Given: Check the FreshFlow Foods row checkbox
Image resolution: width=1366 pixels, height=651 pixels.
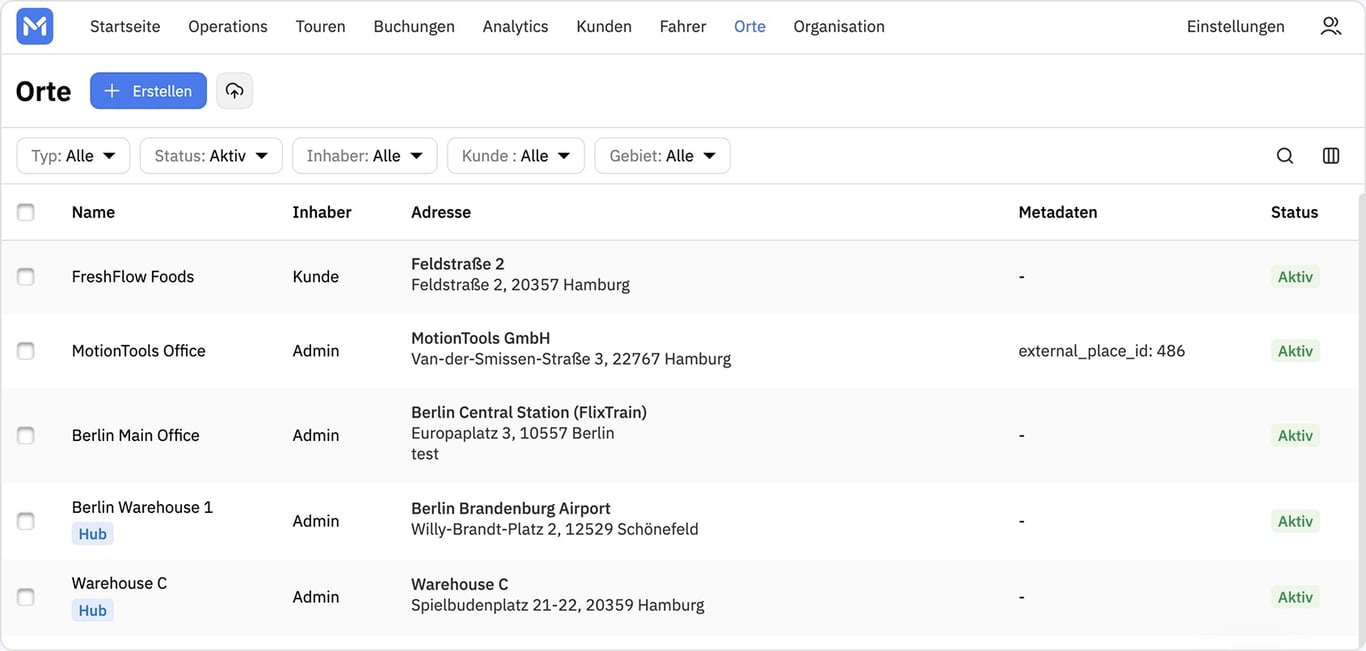Looking at the screenshot, I should coord(26,277).
